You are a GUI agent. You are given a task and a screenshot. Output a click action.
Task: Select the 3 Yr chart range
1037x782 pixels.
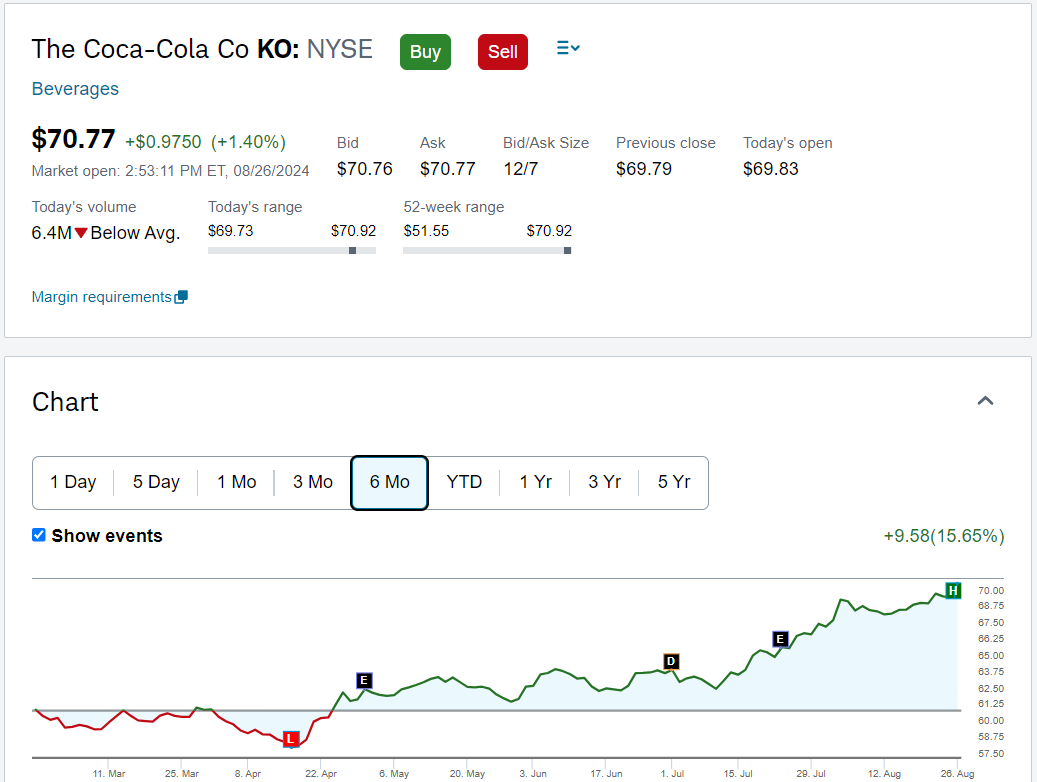(604, 482)
